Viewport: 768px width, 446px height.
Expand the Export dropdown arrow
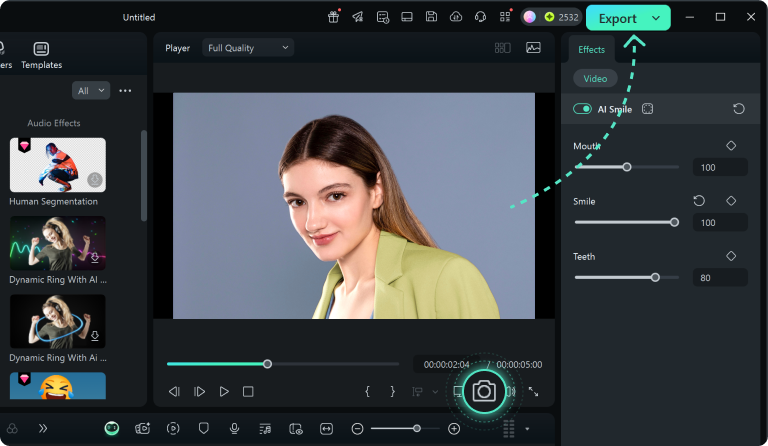coord(656,19)
